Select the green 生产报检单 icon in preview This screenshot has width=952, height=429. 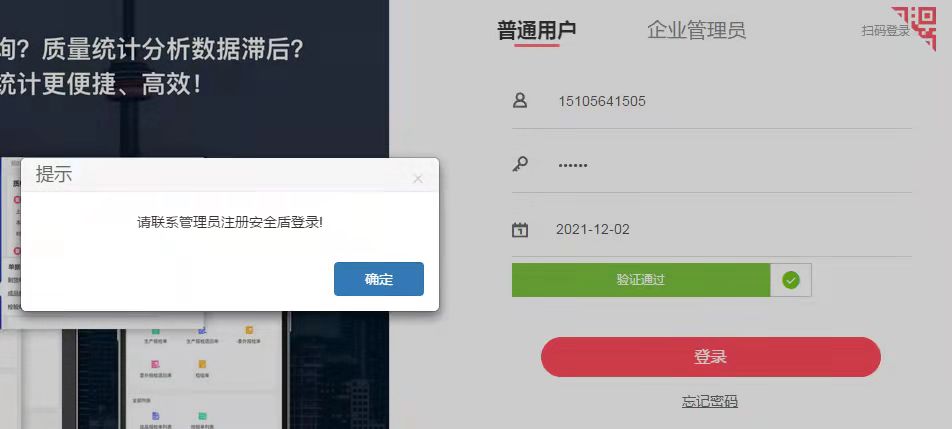click(155, 331)
